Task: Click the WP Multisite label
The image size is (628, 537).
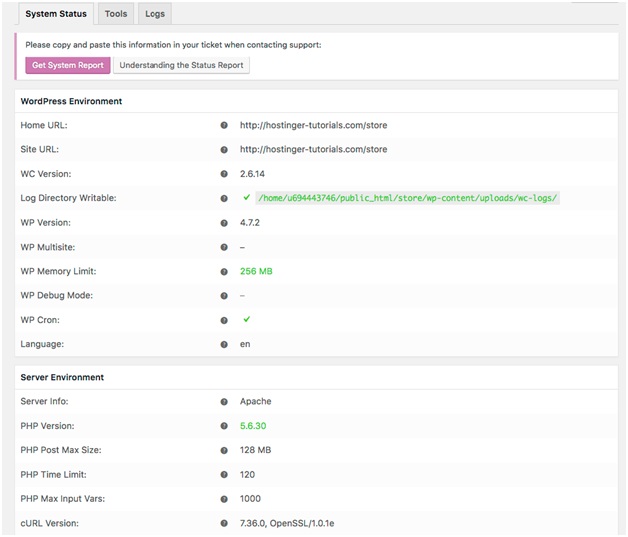Action: click(x=48, y=247)
